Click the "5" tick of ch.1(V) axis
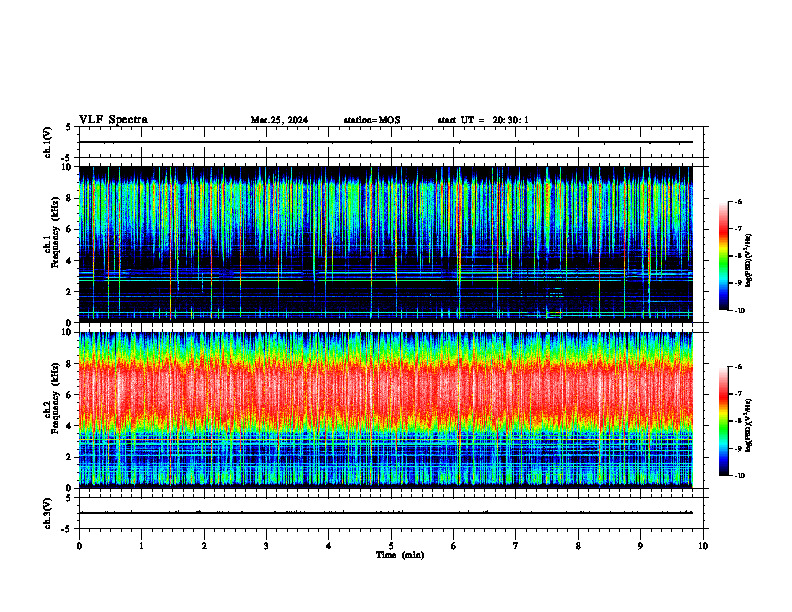This screenshot has height=612, width=792. pos(68,128)
